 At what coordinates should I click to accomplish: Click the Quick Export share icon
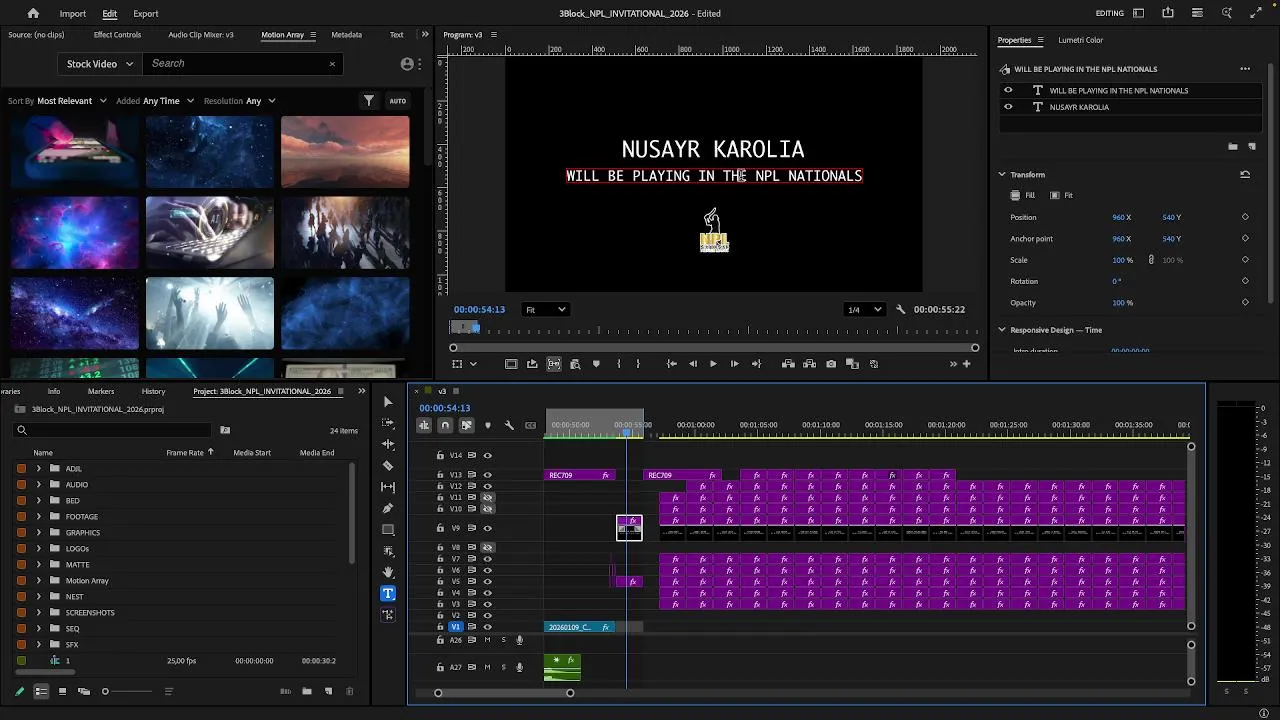tap(1168, 13)
